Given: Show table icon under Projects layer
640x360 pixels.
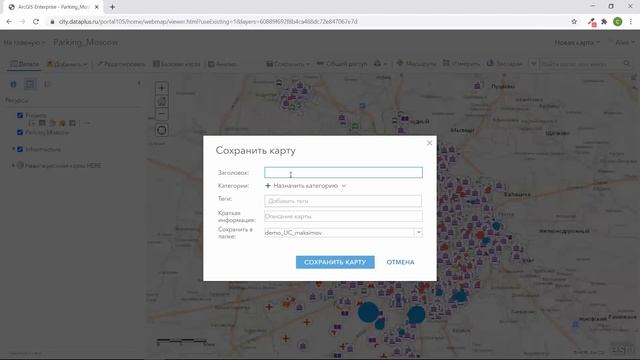Looking at the screenshot, I should pyautogui.click(x=42, y=123).
